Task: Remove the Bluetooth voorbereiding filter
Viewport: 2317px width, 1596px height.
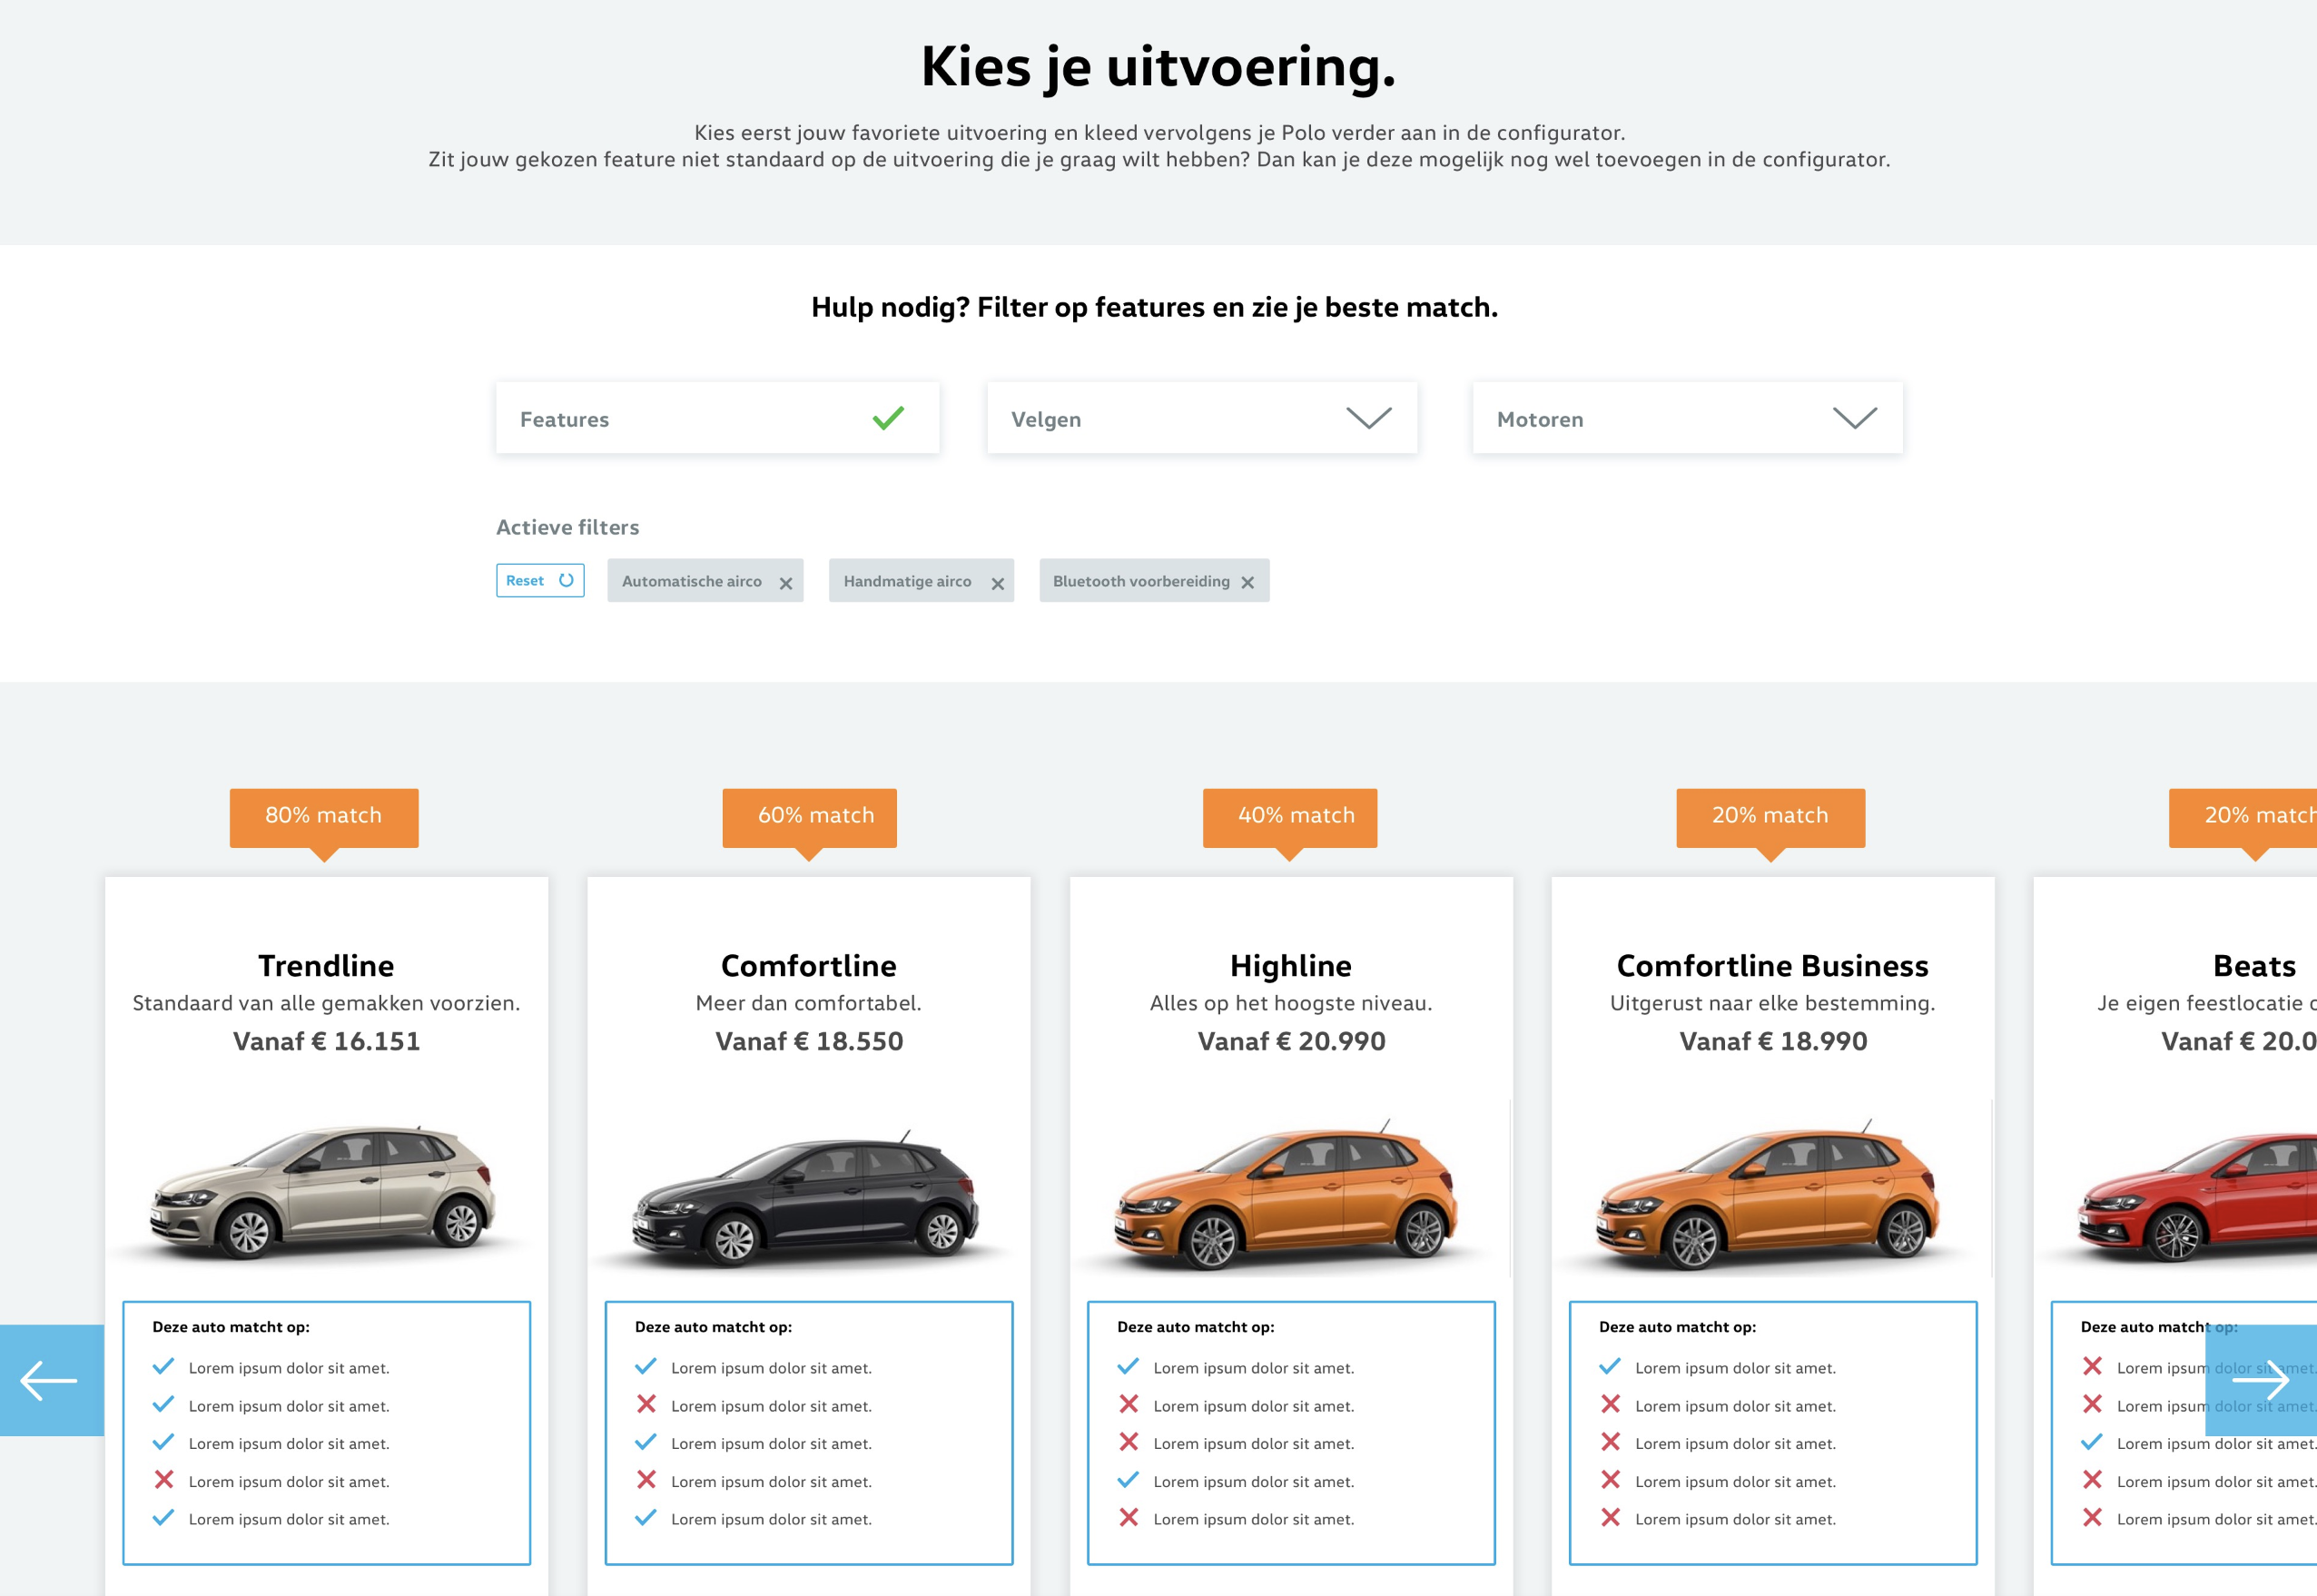Action: coord(1247,582)
